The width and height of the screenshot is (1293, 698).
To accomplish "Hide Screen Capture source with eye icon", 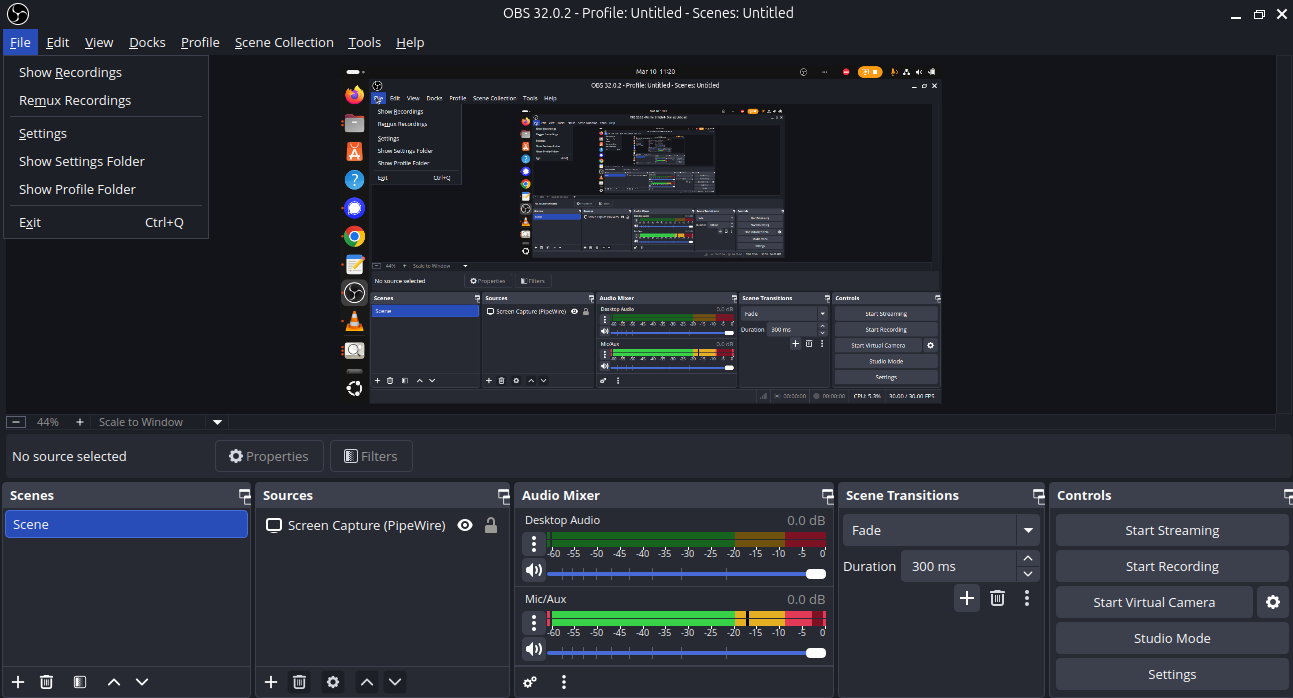I will (465, 525).
